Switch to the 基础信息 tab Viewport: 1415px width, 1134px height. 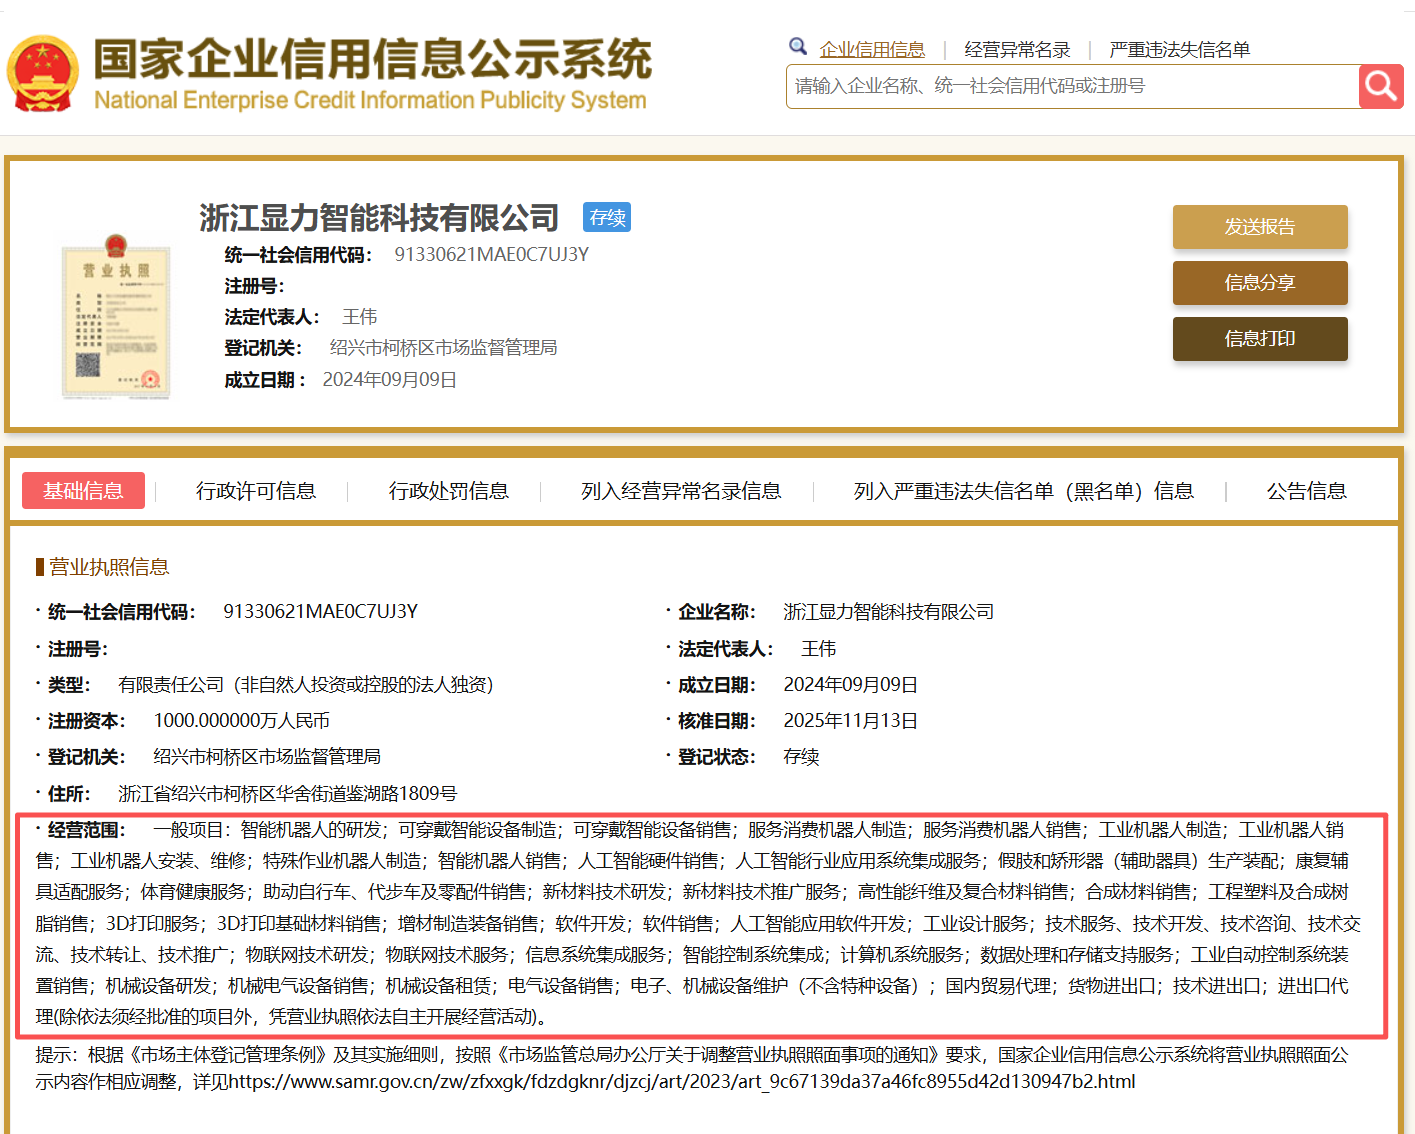[83, 491]
